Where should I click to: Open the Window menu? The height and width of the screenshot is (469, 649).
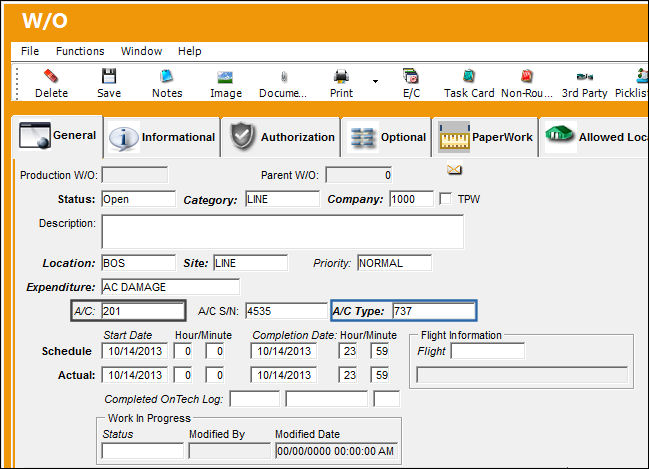click(x=141, y=51)
